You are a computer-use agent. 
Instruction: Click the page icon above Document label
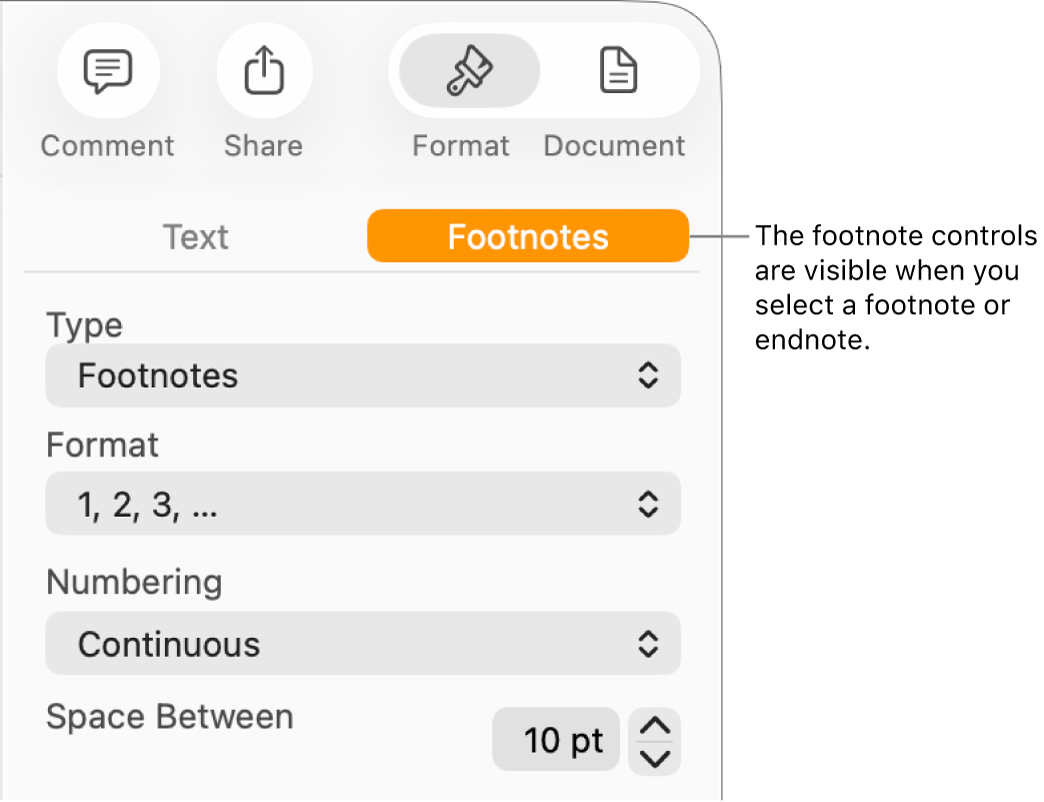pyautogui.click(x=617, y=70)
